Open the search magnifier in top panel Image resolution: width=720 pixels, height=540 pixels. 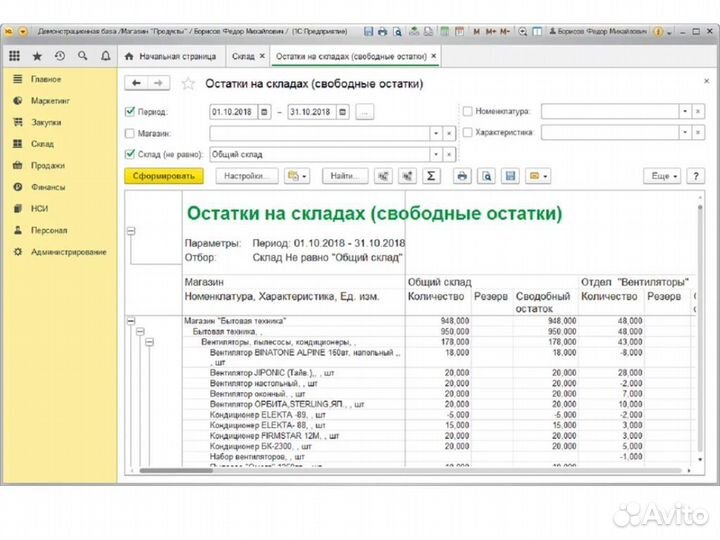point(81,56)
